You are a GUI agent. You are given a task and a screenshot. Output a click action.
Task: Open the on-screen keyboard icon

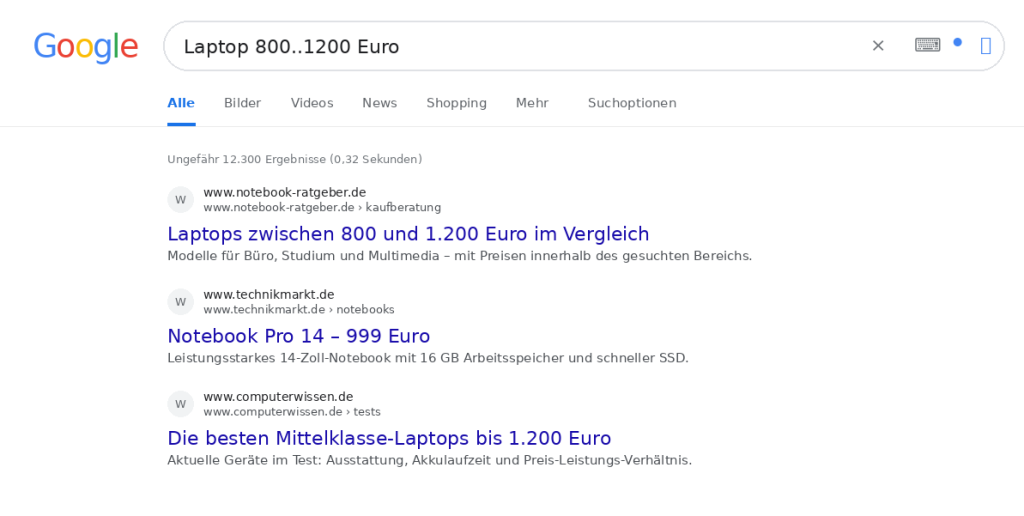point(927,45)
